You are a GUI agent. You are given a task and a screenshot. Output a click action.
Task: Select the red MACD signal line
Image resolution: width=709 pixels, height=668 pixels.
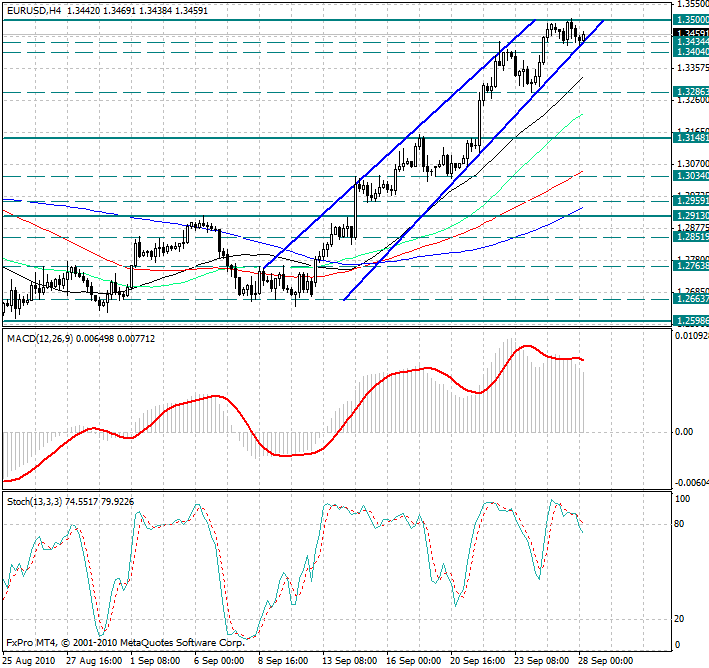(293, 455)
